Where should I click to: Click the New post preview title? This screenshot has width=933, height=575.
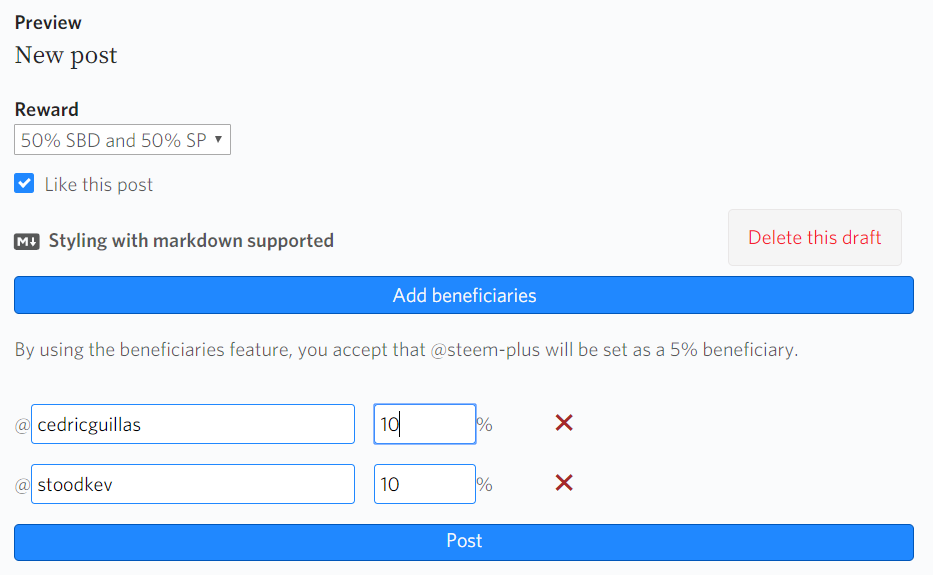click(66, 55)
